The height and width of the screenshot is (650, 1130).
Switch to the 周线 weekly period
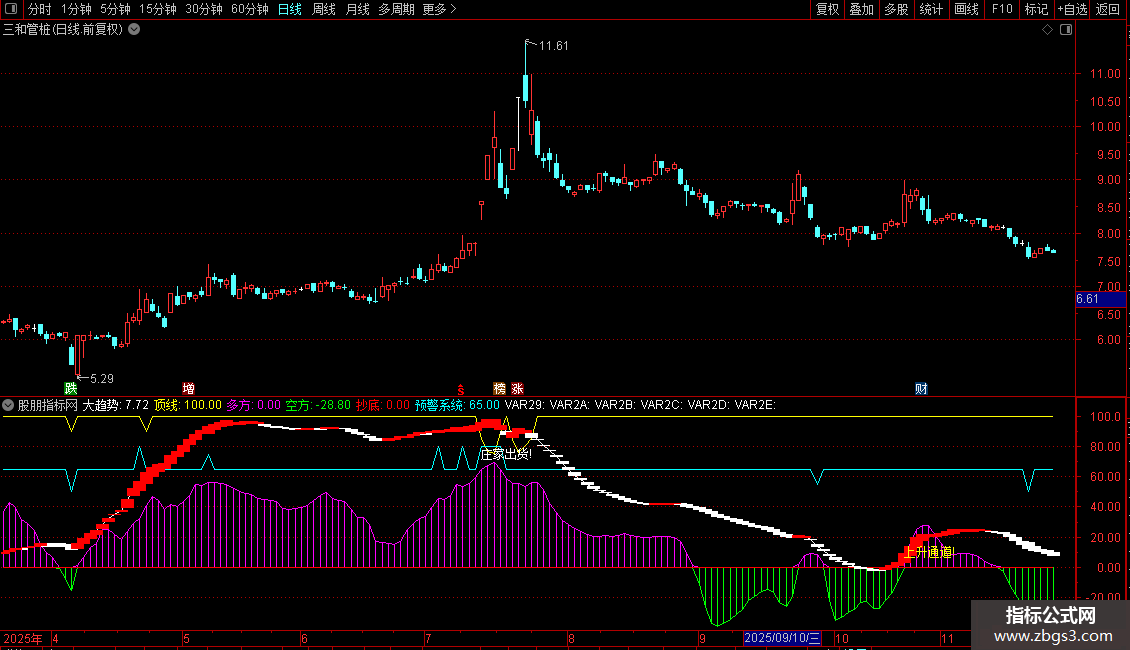[324, 9]
